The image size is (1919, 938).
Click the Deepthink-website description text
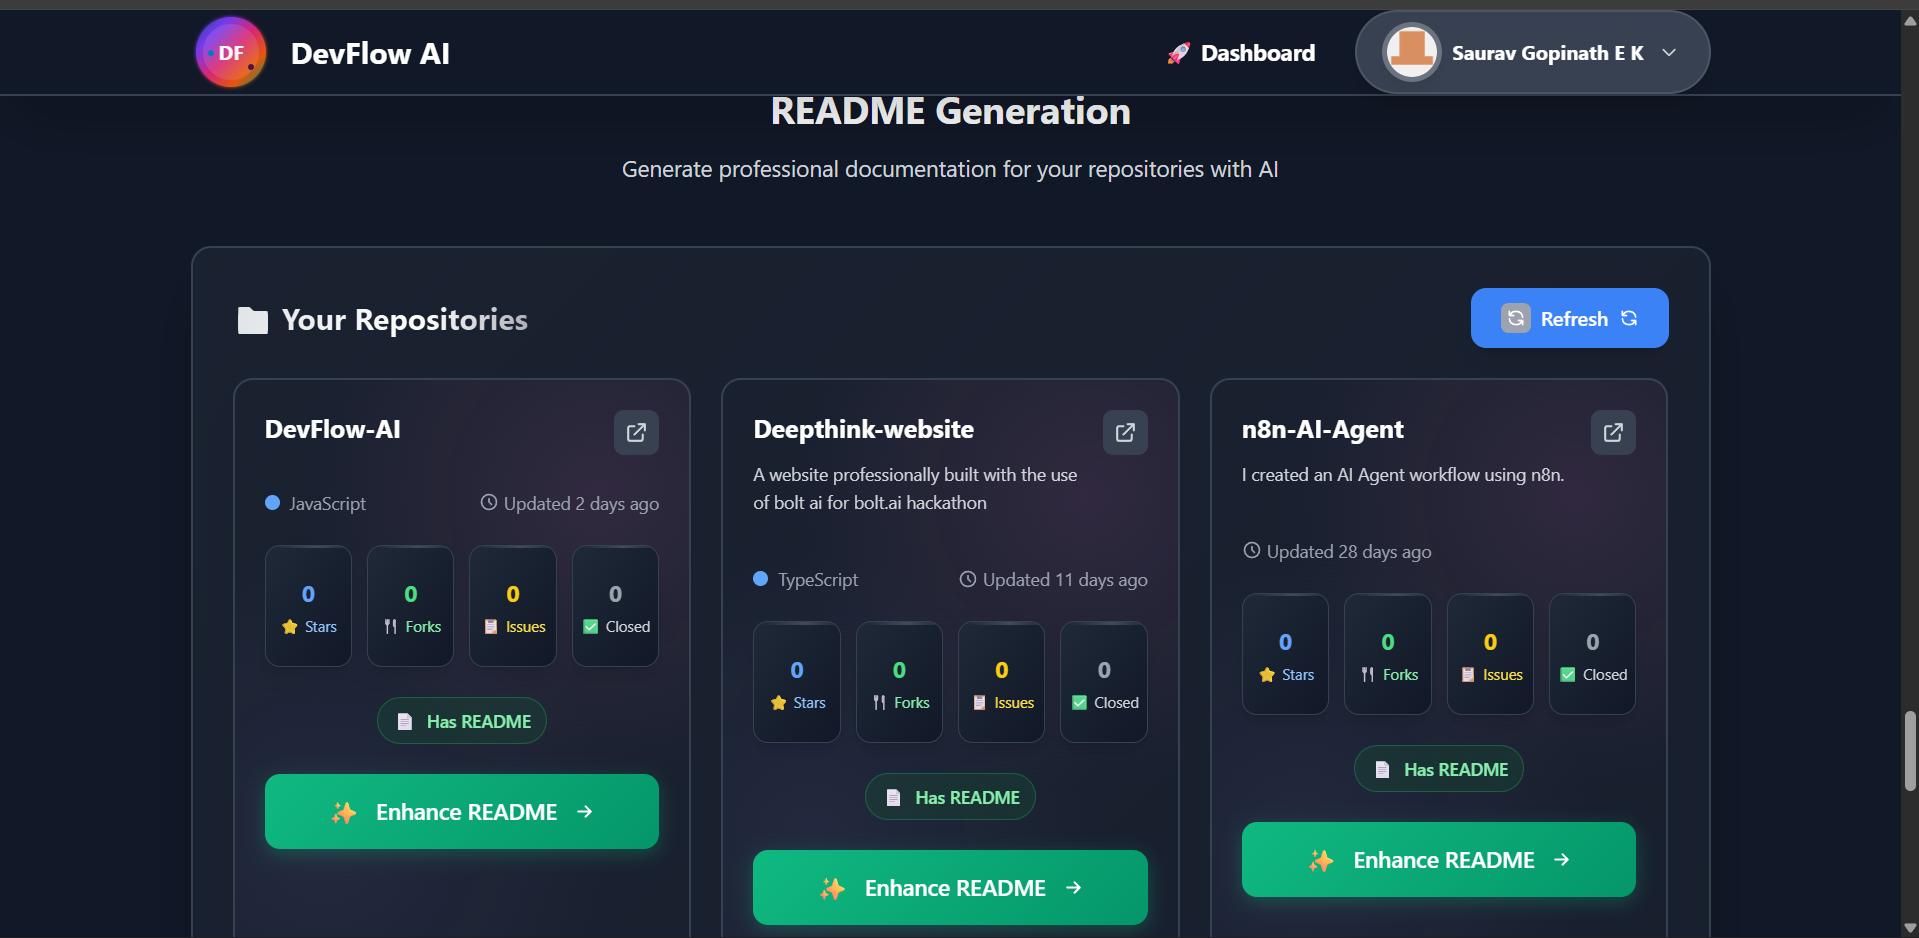pyautogui.click(x=915, y=489)
